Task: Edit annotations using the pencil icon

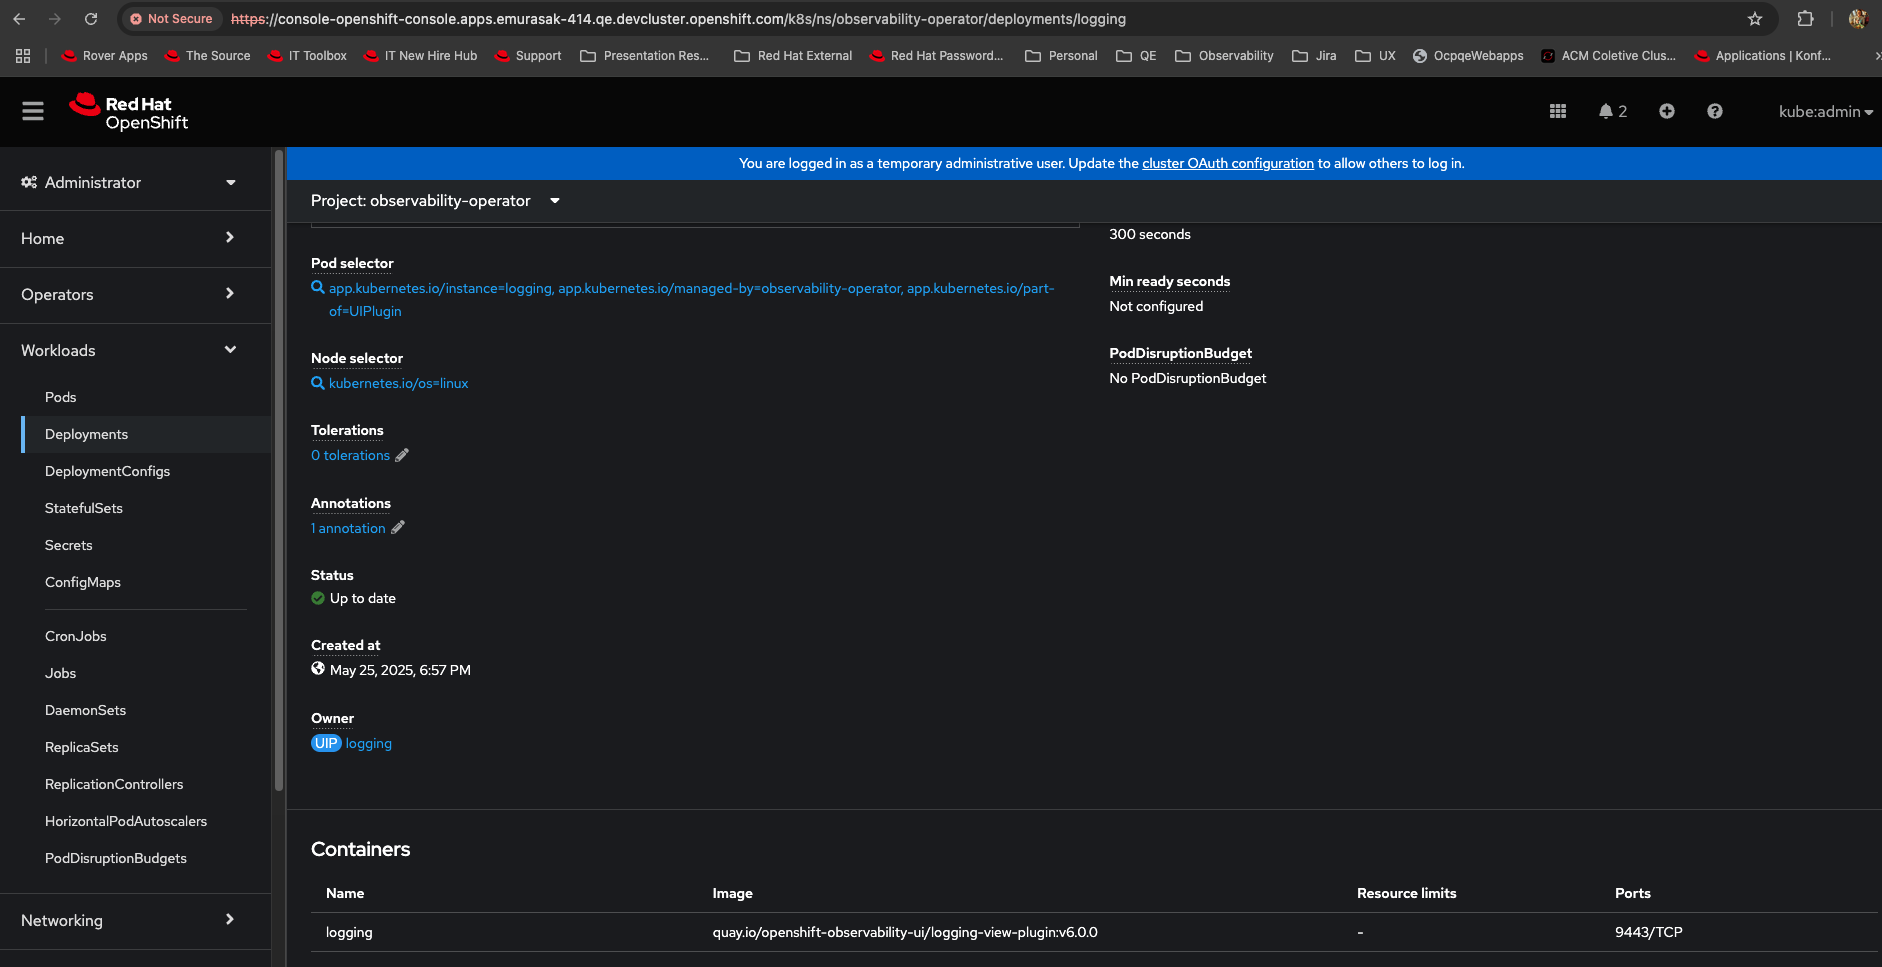Action: pyautogui.click(x=398, y=528)
